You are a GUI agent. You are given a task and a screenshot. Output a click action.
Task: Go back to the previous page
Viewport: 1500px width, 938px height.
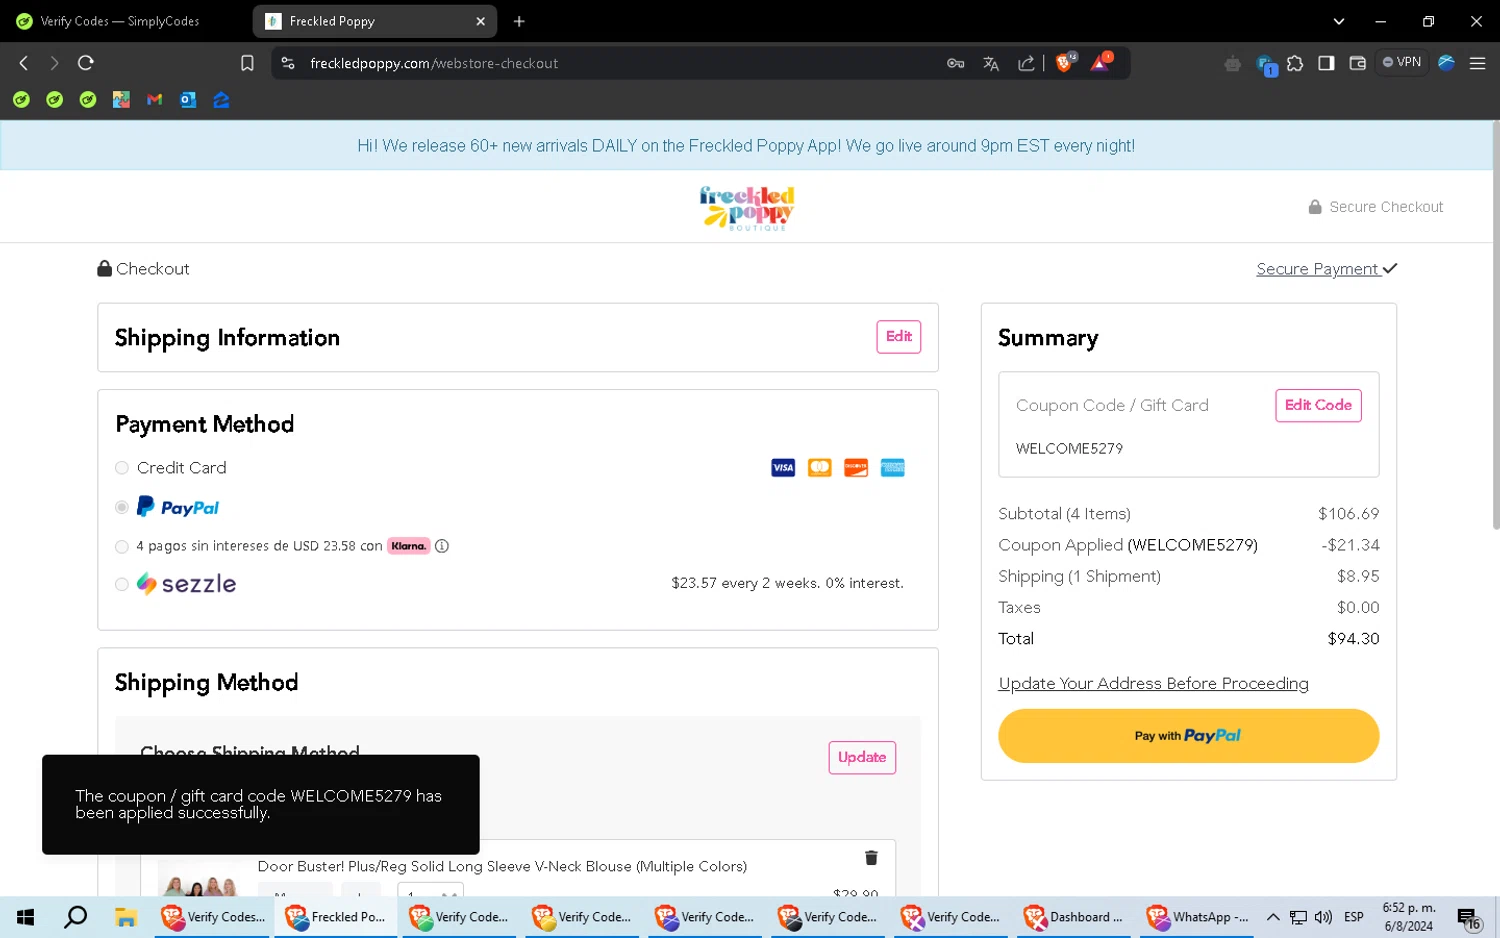[x=24, y=63]
